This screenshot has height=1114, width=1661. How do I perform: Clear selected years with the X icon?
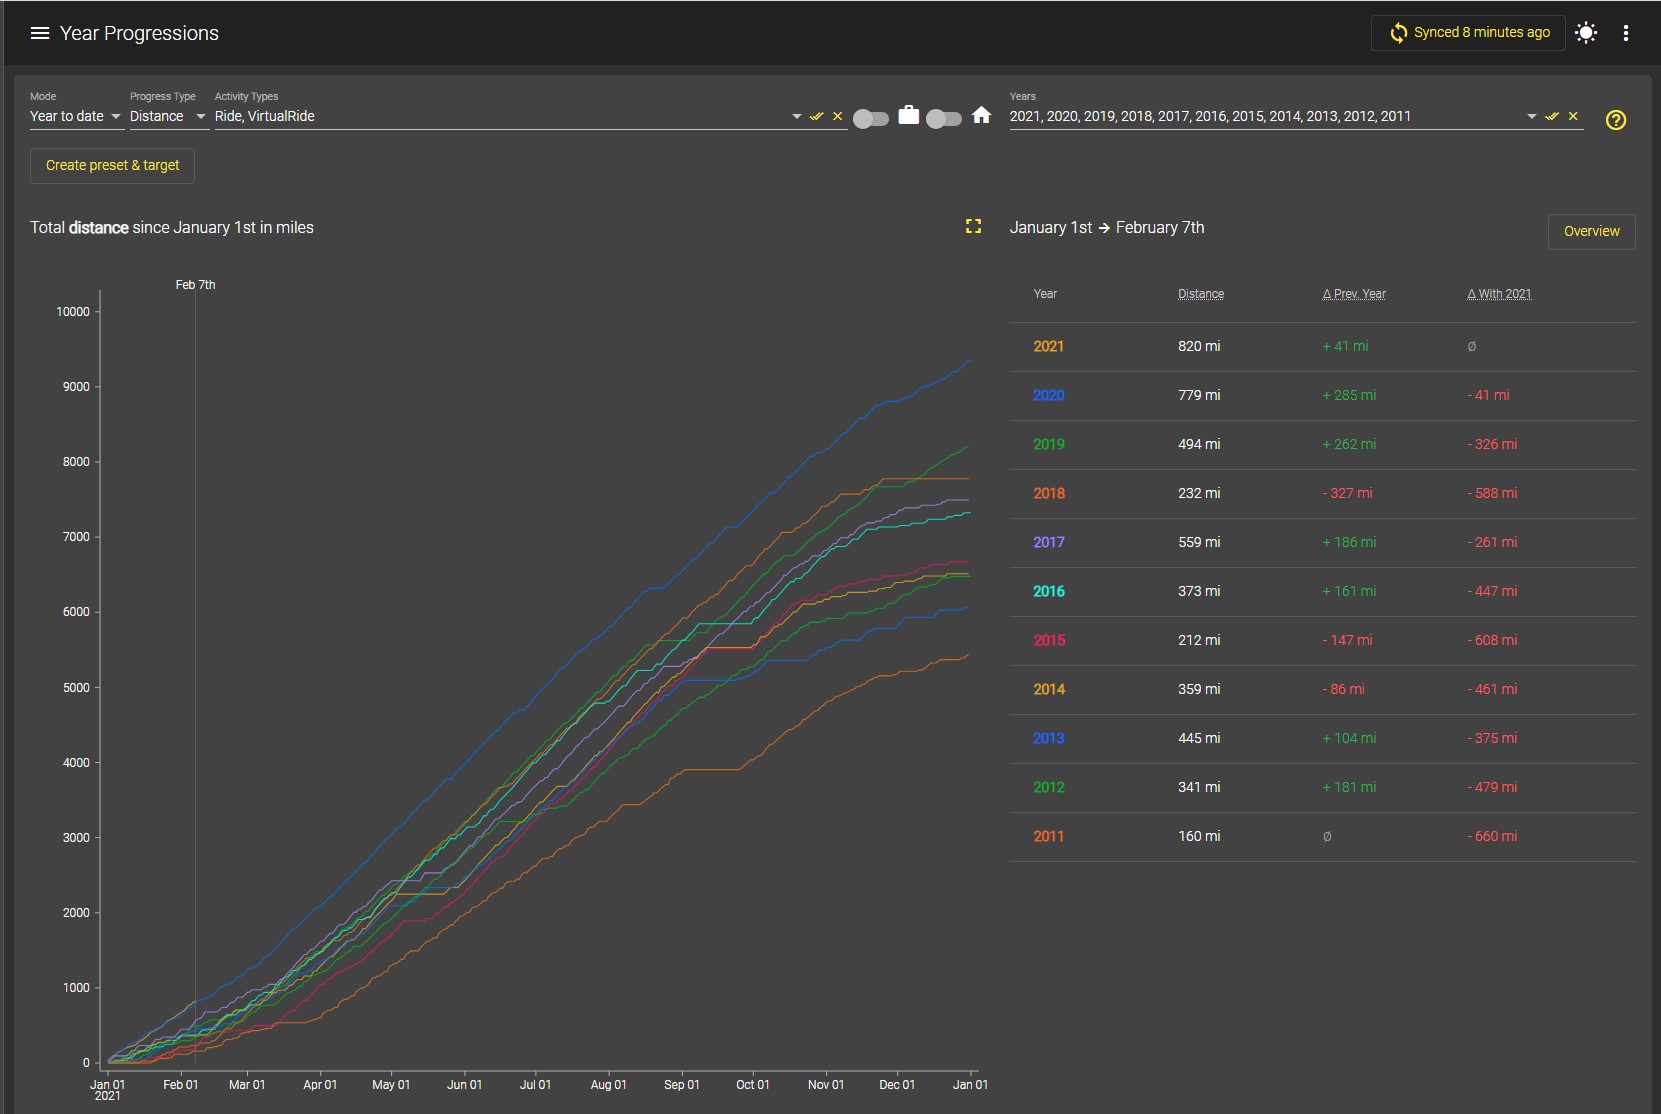pyautogui.click(x=1573, y=116)
